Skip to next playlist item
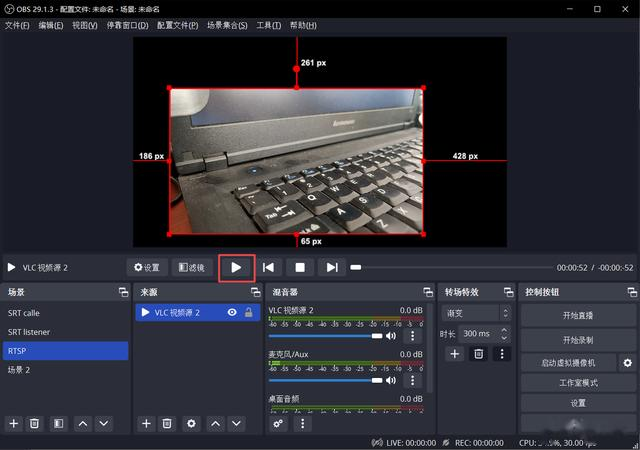Image resolution: width=640 pixels, height=450 pixels. click(x=332, y=267)
